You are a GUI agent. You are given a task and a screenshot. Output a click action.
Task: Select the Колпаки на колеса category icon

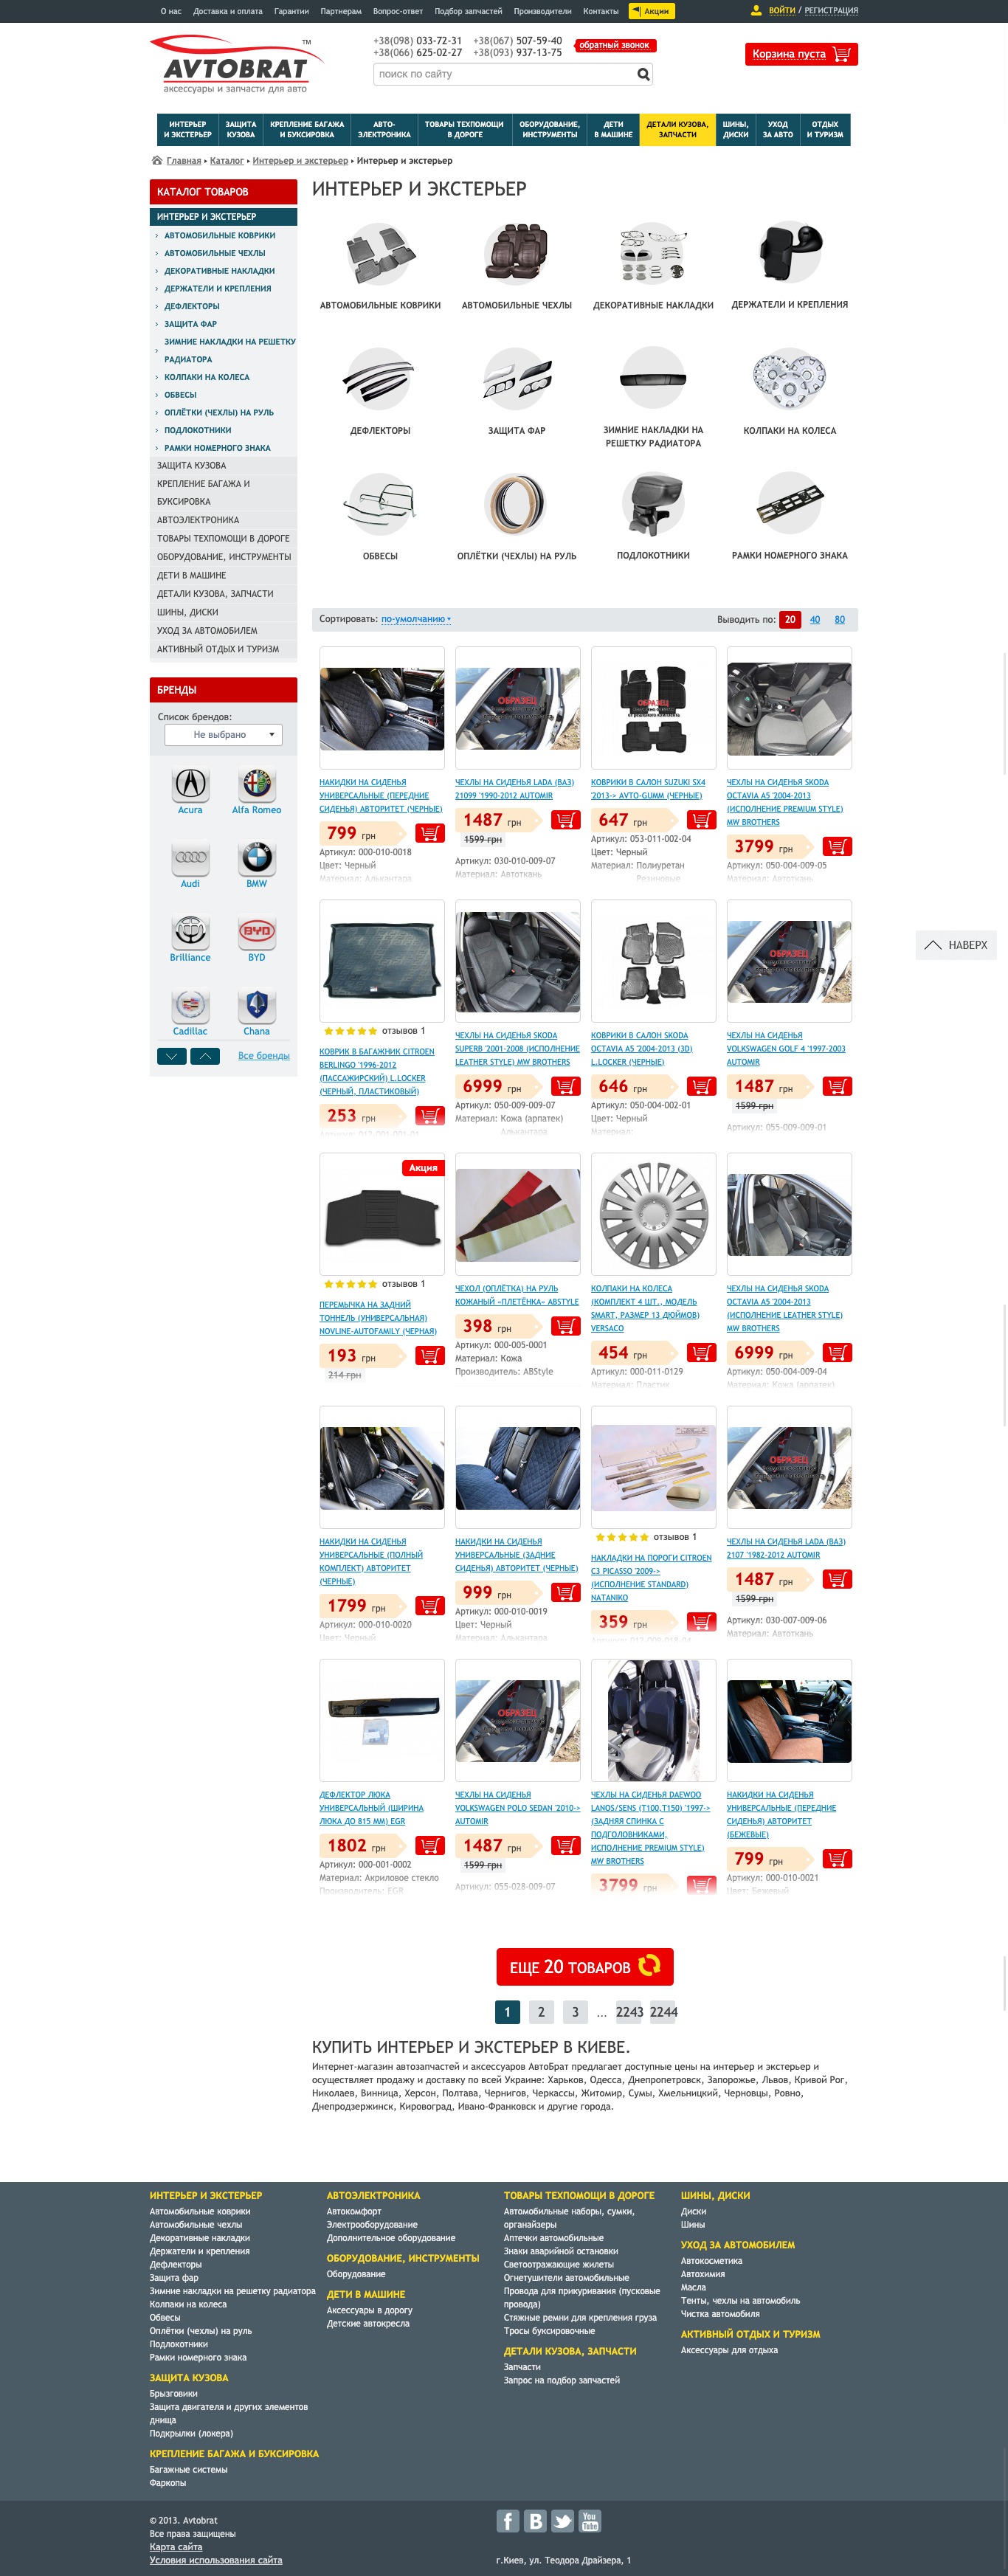pyautogui.click(x=789, y=379)
